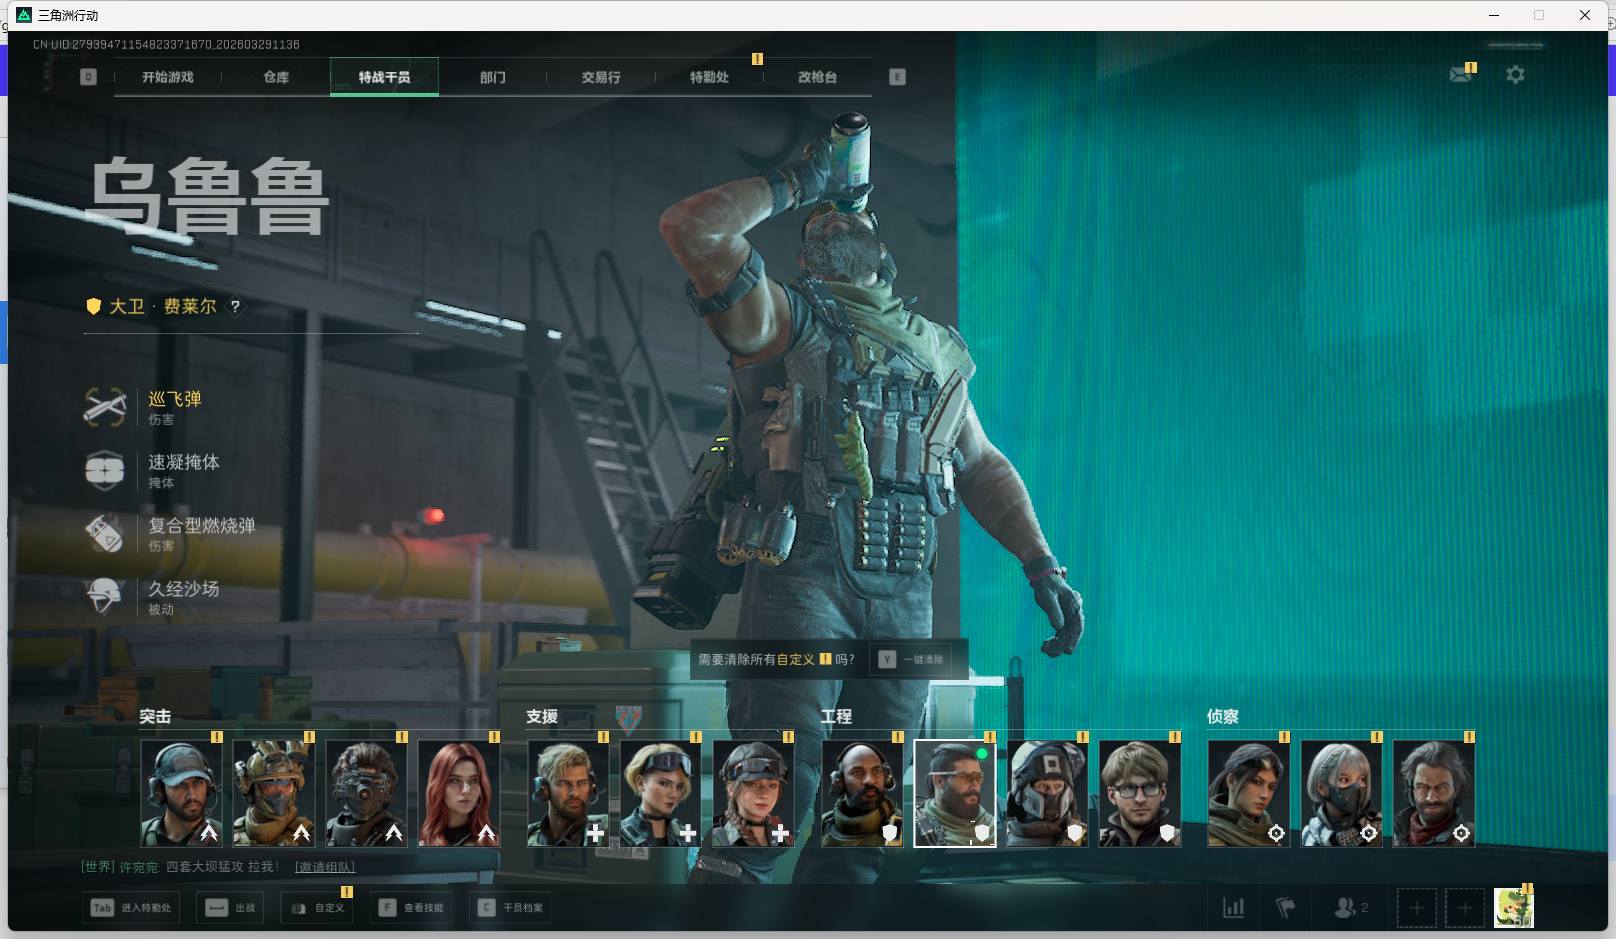Click the 复合型燃烧弹 skill icon
The height and width of the screenshot is (939, 1616).
point(105,533)
